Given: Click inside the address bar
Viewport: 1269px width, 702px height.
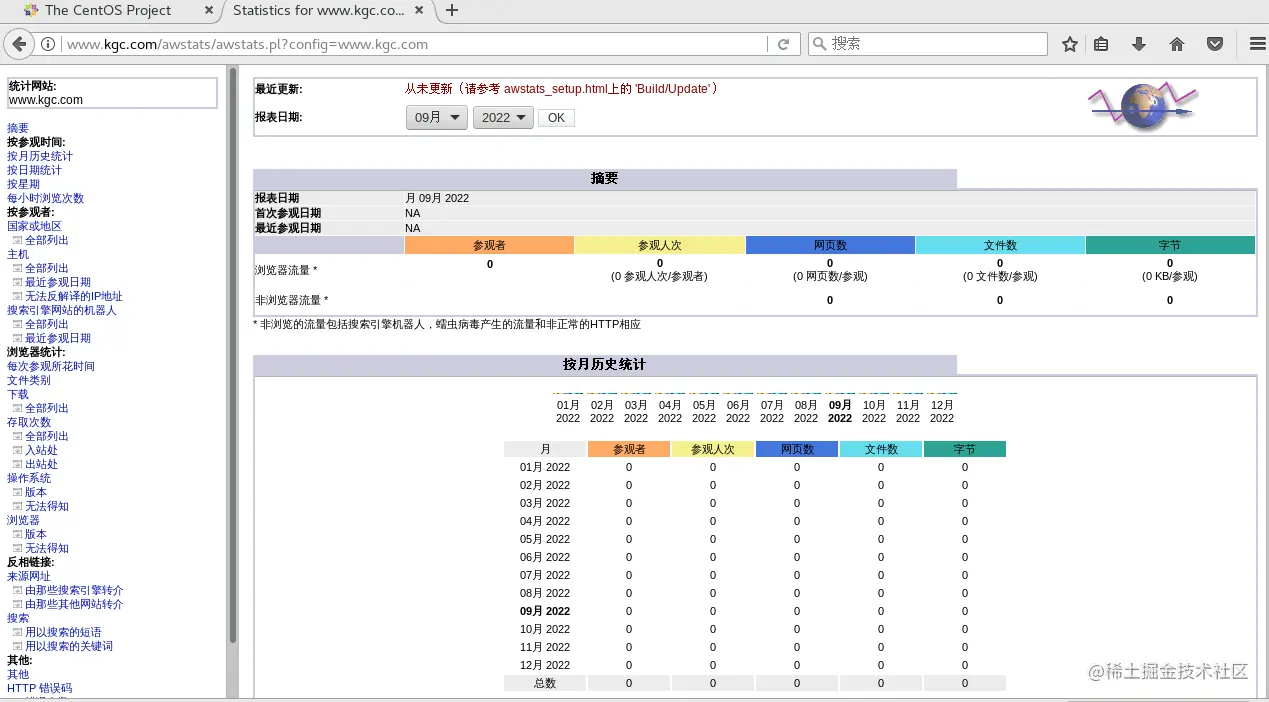Looking at the screenshot, I should pyautogui.click(x=400, y=44).
